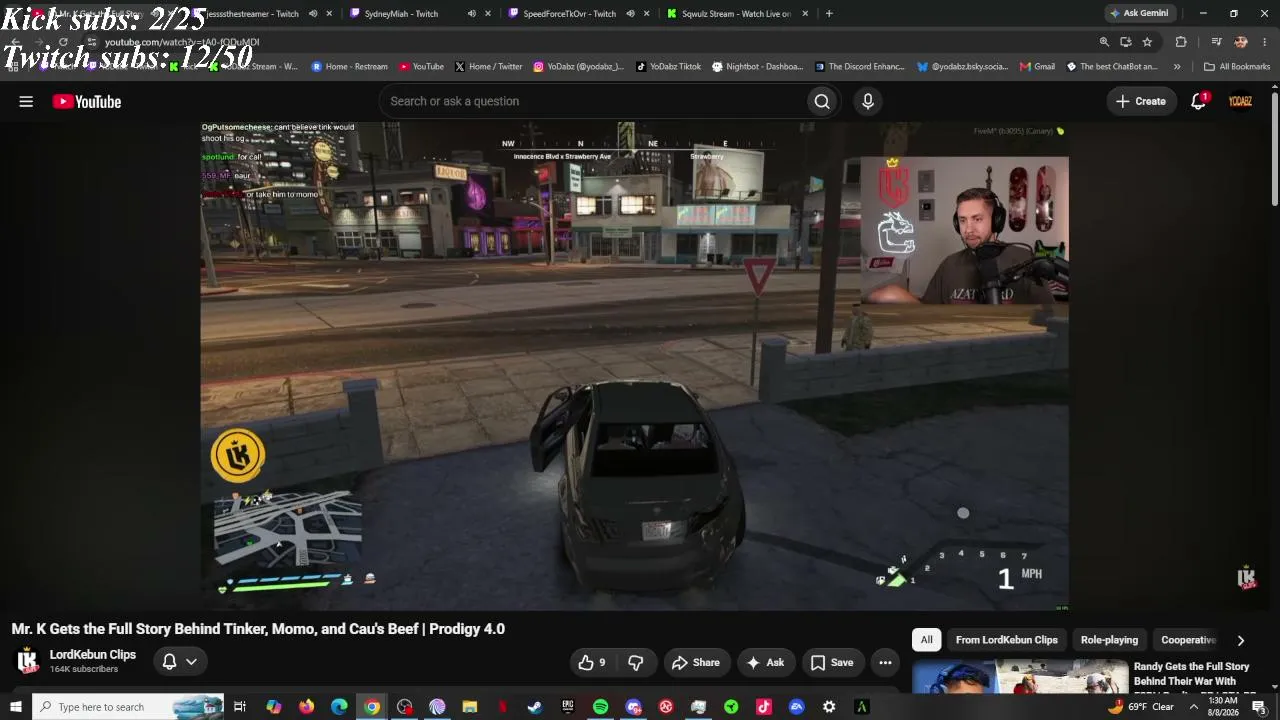Image resolution: width=1280 pixels, height=720 pixels.
Task: Click the channel watermark on the video
Action: pos(1246,578)
